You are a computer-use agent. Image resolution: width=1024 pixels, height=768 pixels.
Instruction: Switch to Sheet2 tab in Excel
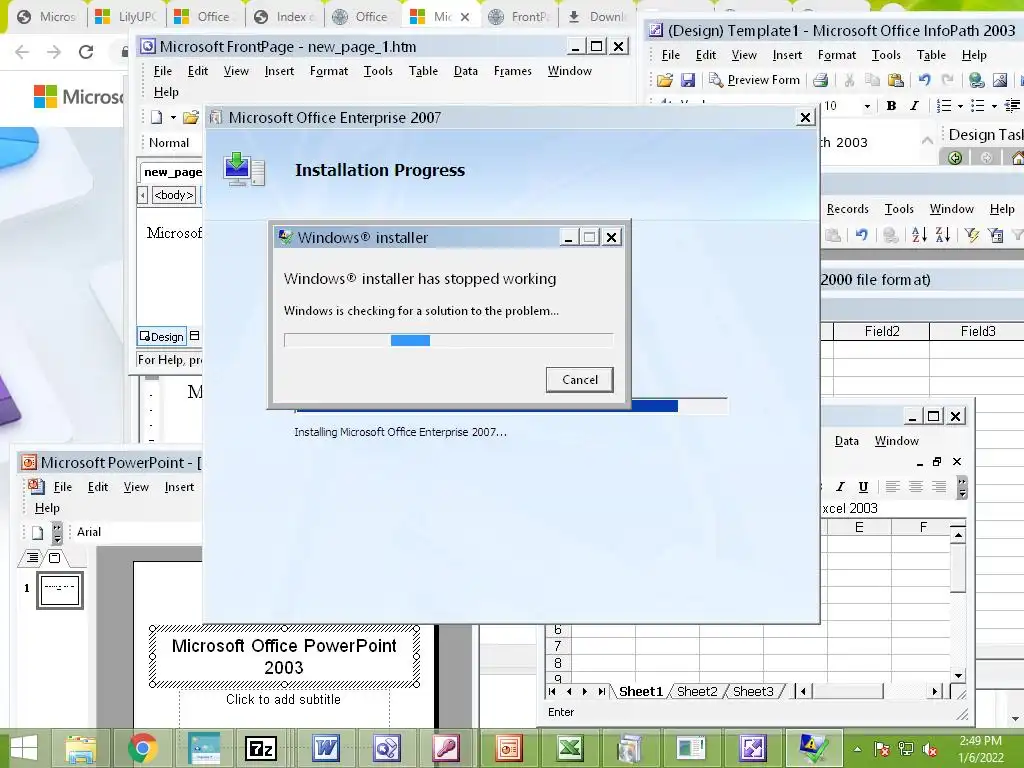[697, 692]
